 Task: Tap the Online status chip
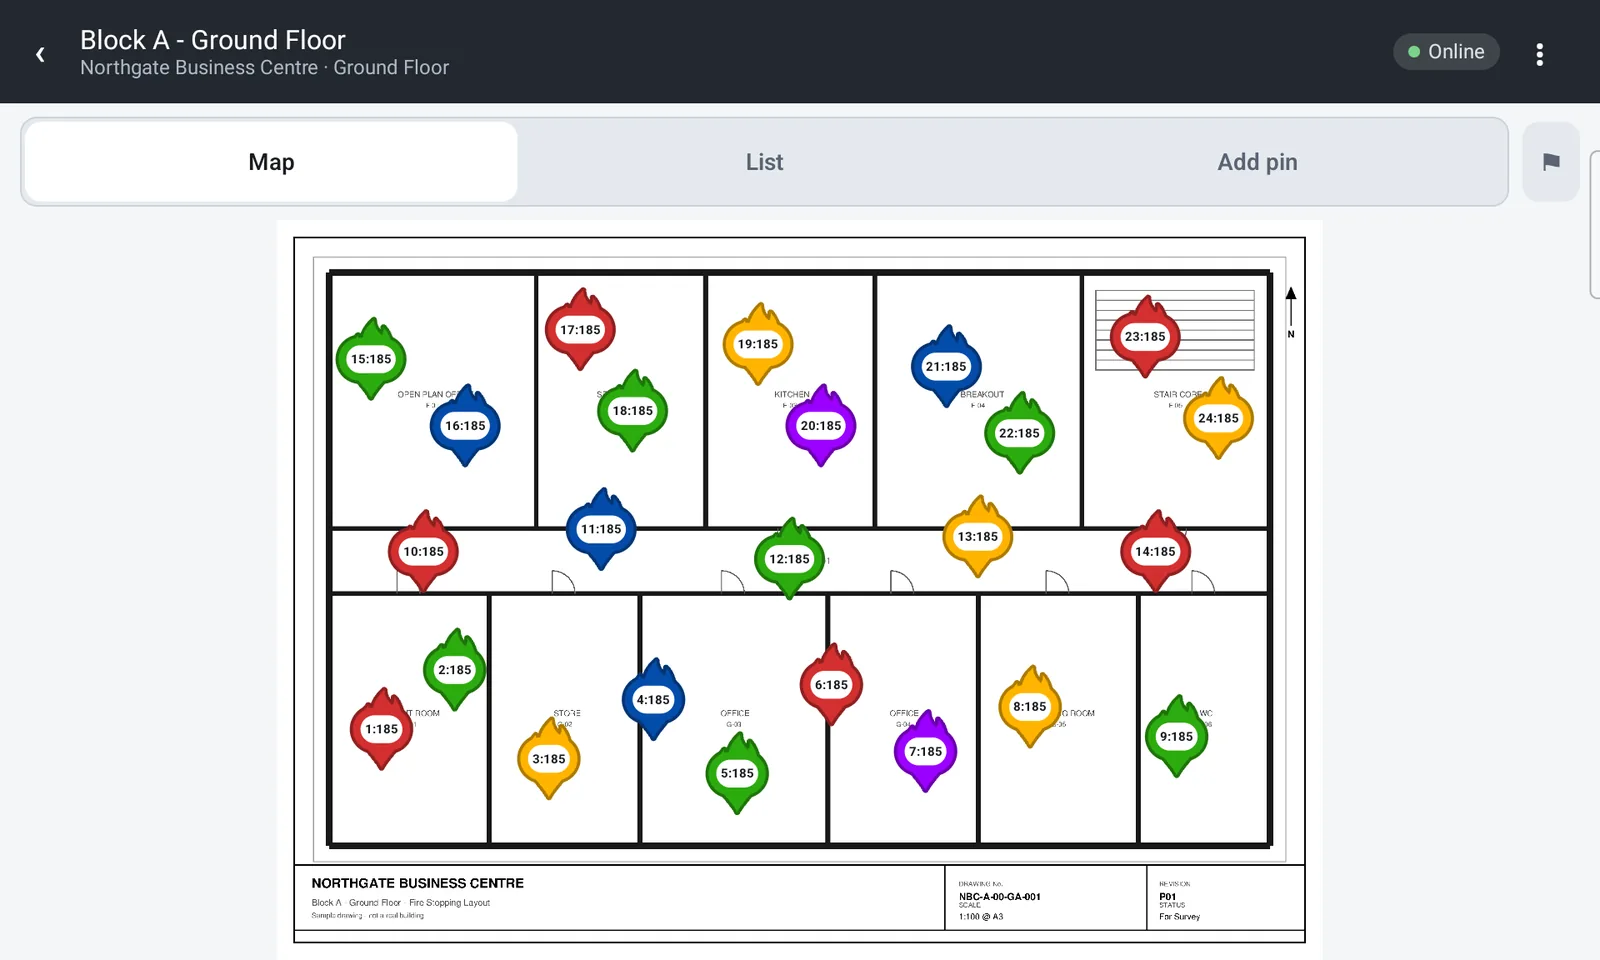click(x=1446, y=52)
